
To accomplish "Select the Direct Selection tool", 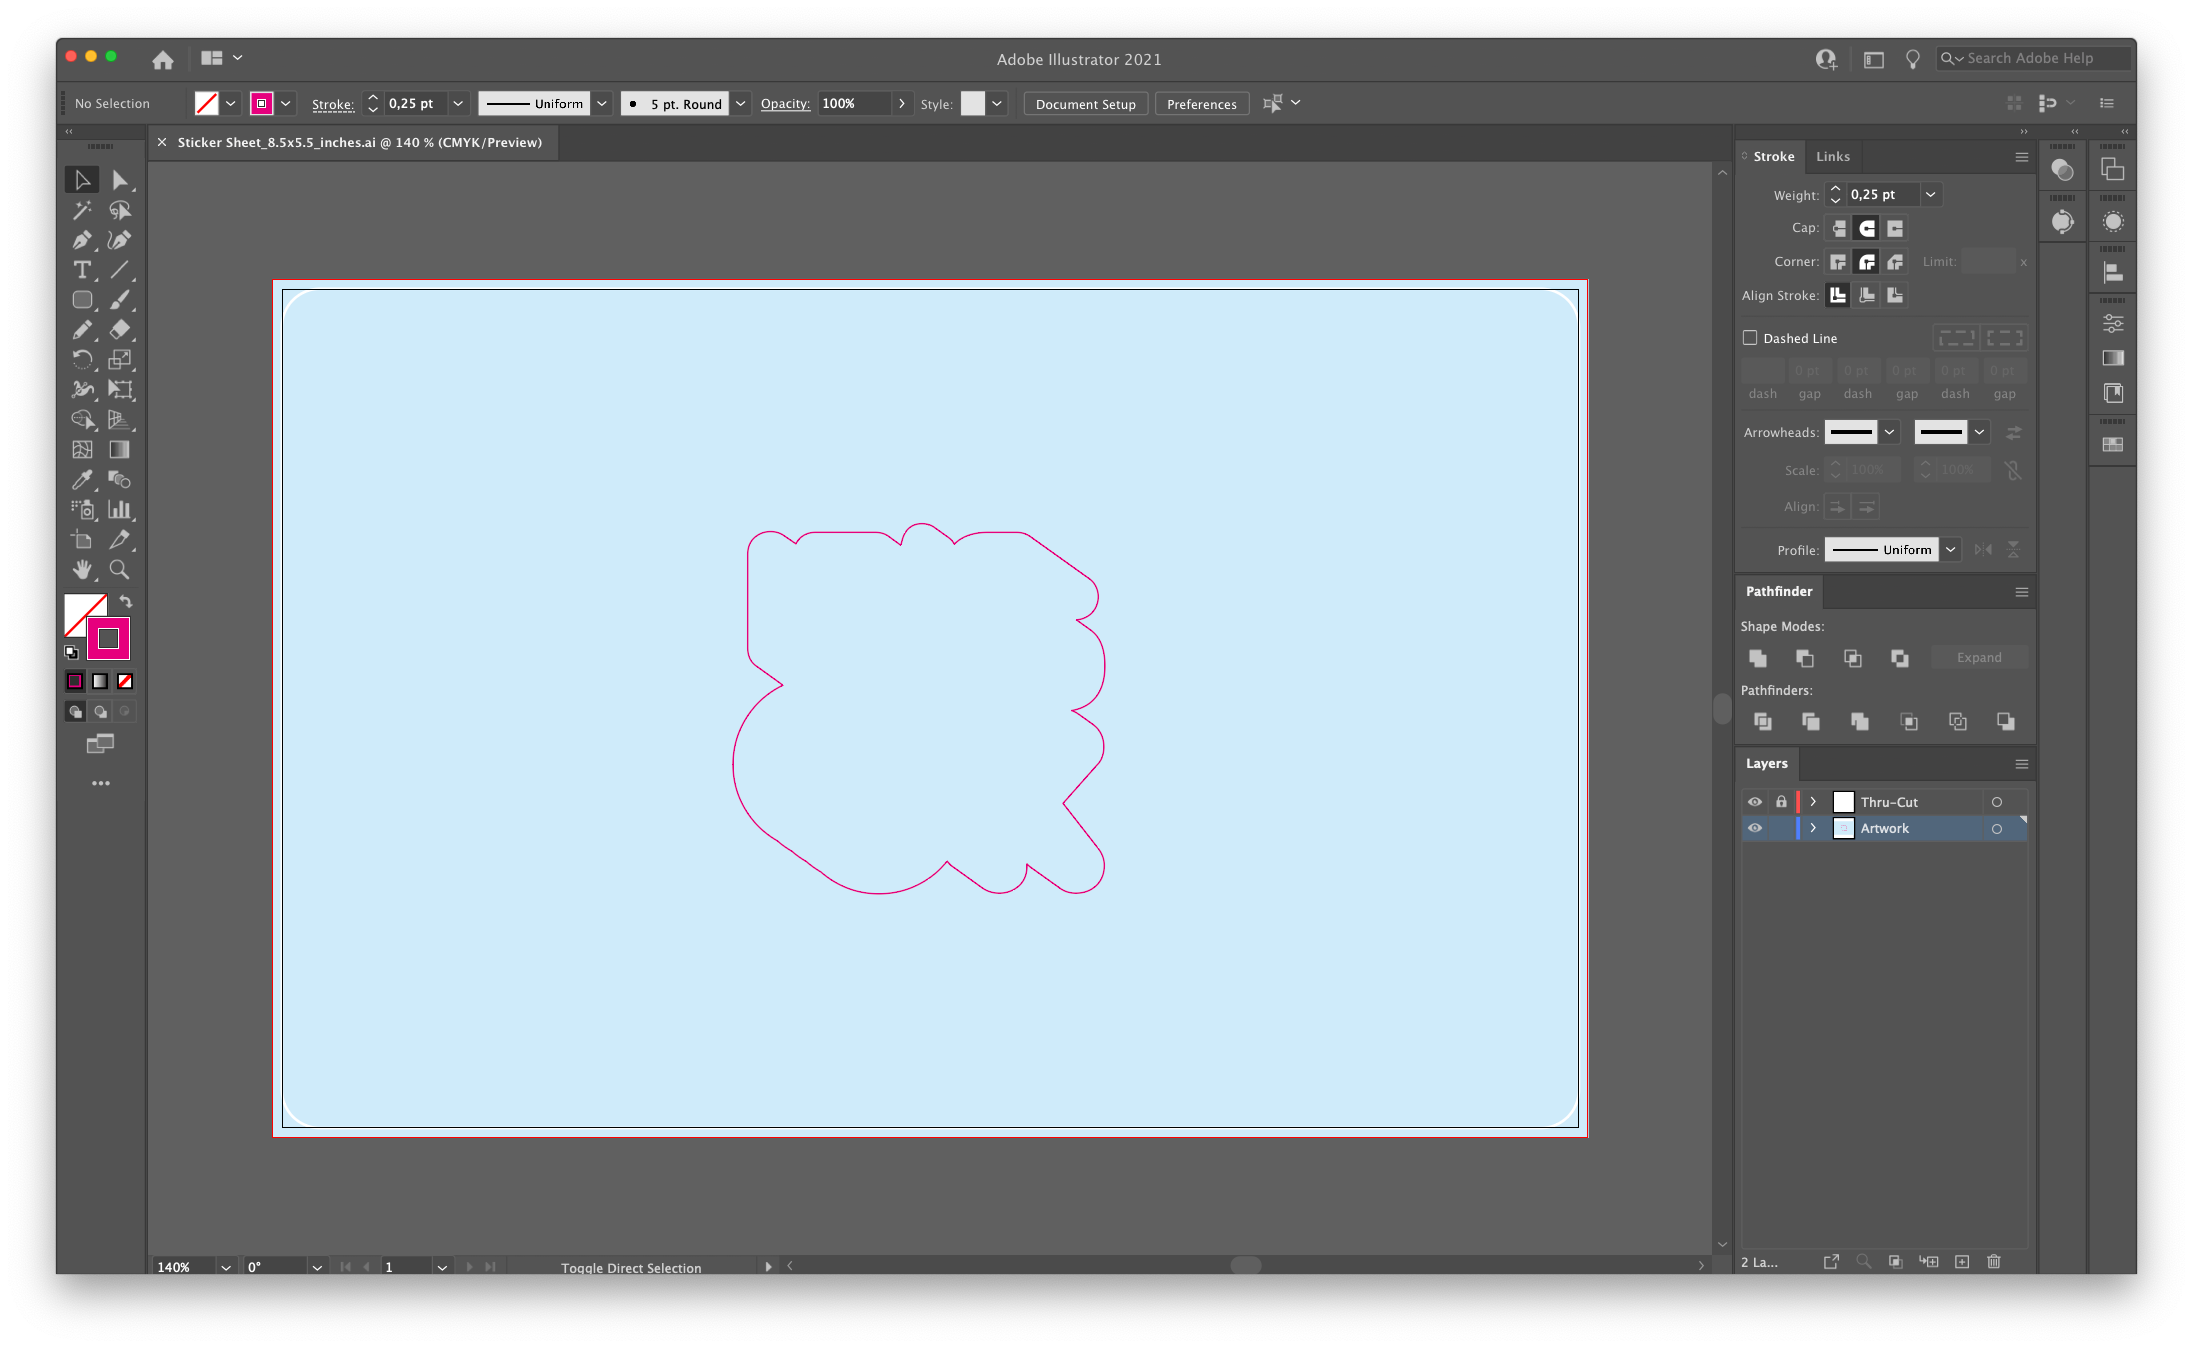I will coord(120,180).
